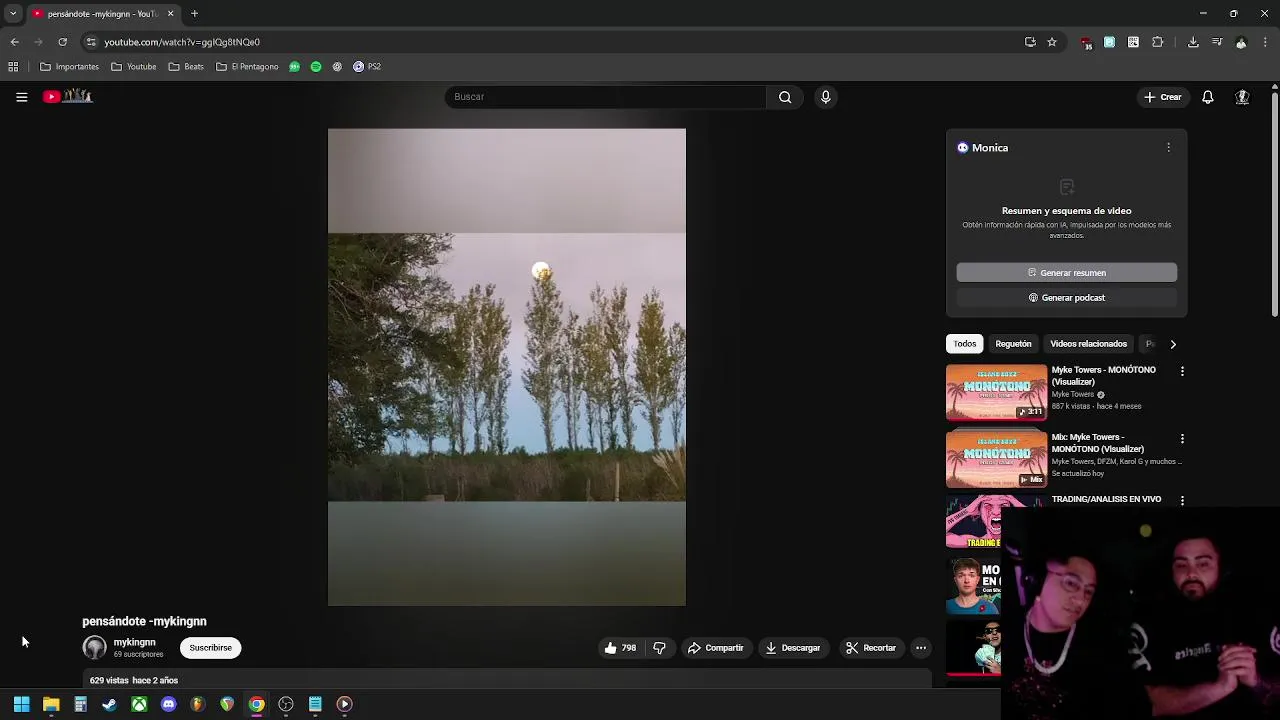The height and width of the screenshot is (720, 1280).
Task: Open the Youtube bookmarks folder
Action: click(133, 67)
